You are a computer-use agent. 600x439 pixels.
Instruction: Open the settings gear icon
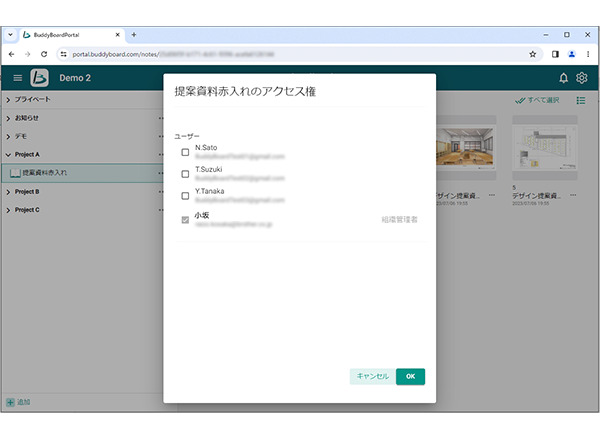point(582,78)
